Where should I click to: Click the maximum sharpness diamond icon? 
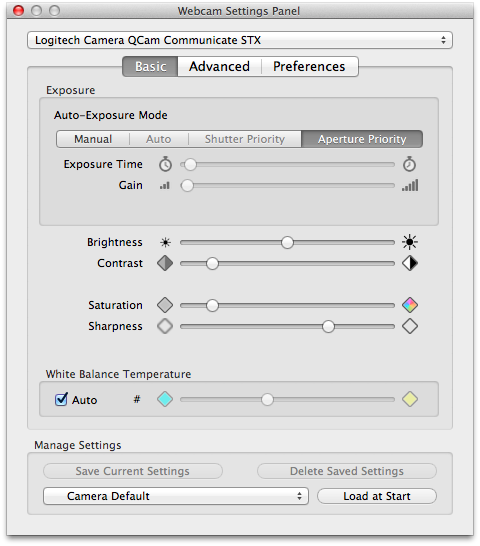410,326
